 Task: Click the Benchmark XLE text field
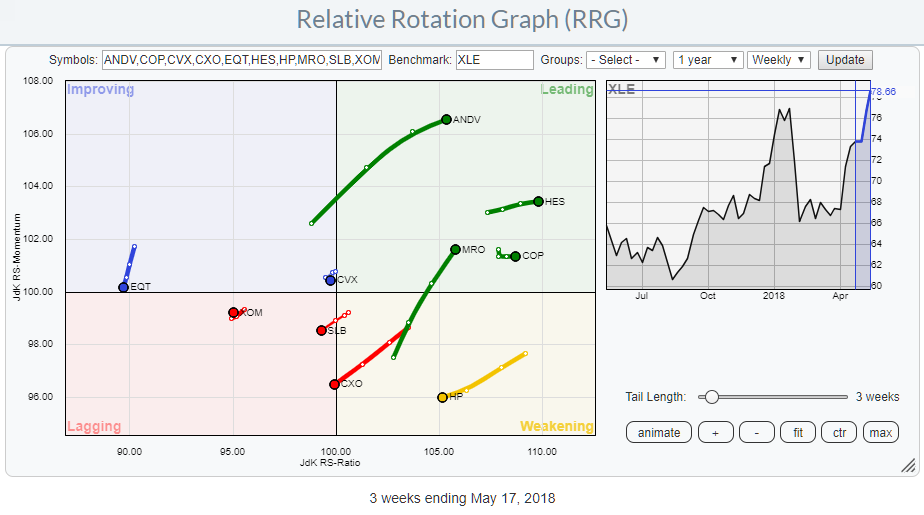click(494, 60)
